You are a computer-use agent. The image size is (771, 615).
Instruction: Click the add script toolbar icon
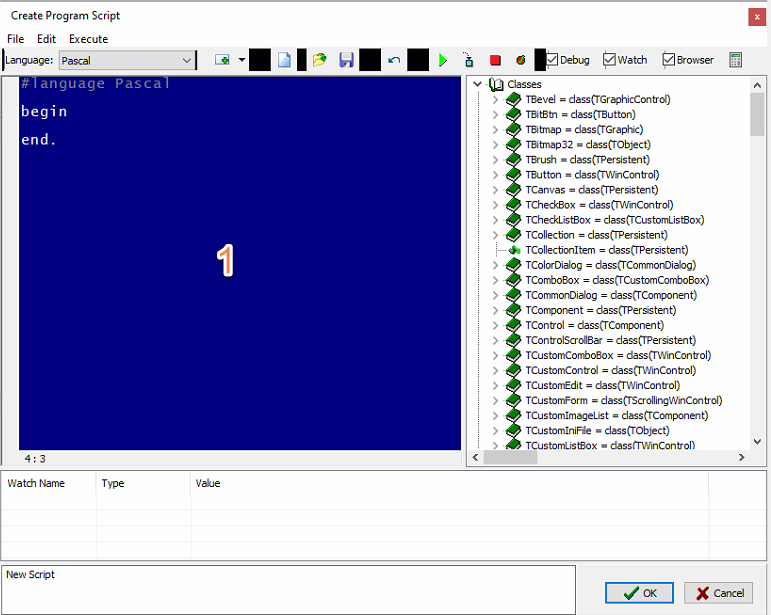pos(222,60)
